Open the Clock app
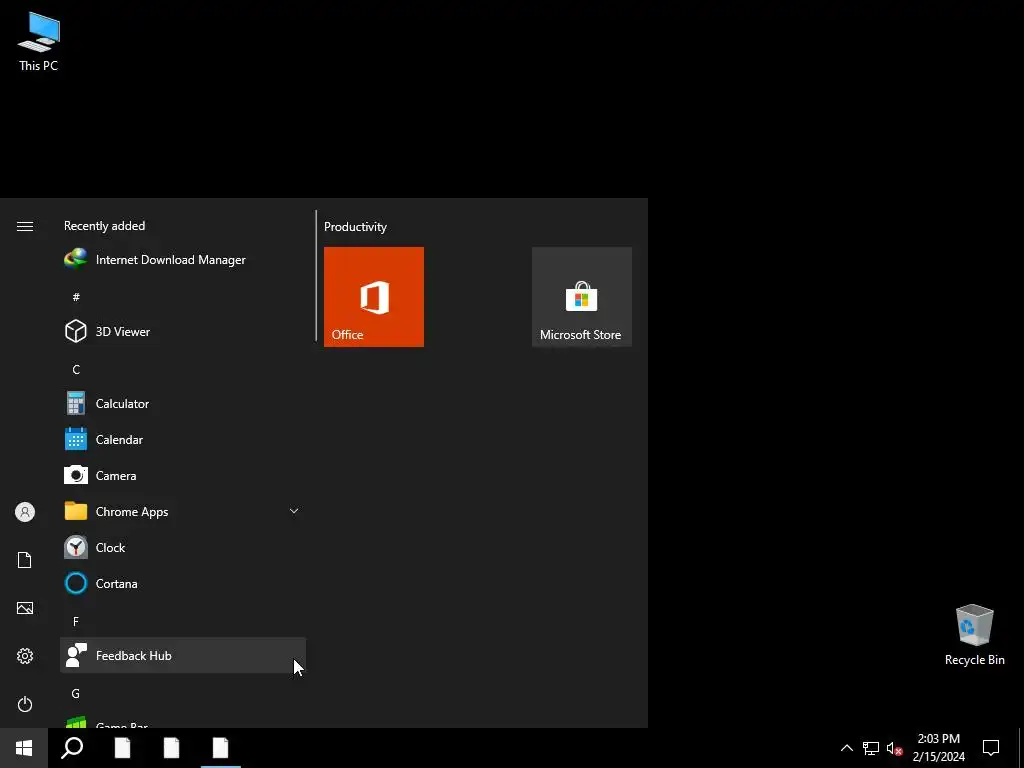The image size is (1024, 768). point(183,547)
